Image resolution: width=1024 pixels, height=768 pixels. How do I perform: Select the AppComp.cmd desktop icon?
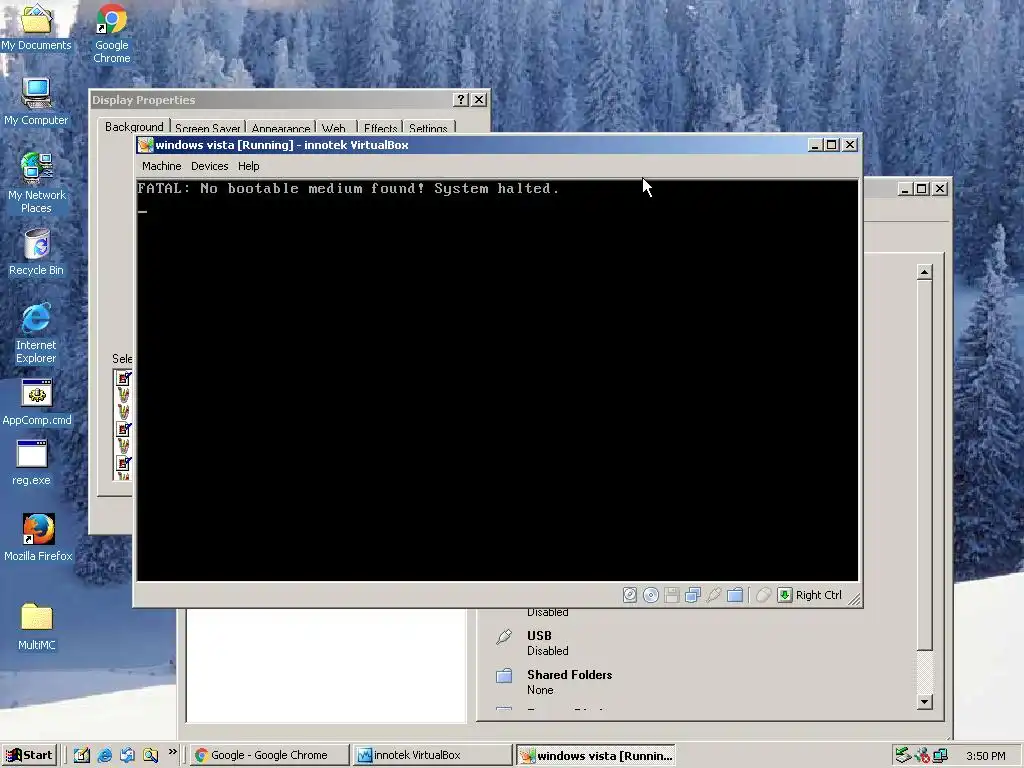pyautogui.click(x=37, y=402)
